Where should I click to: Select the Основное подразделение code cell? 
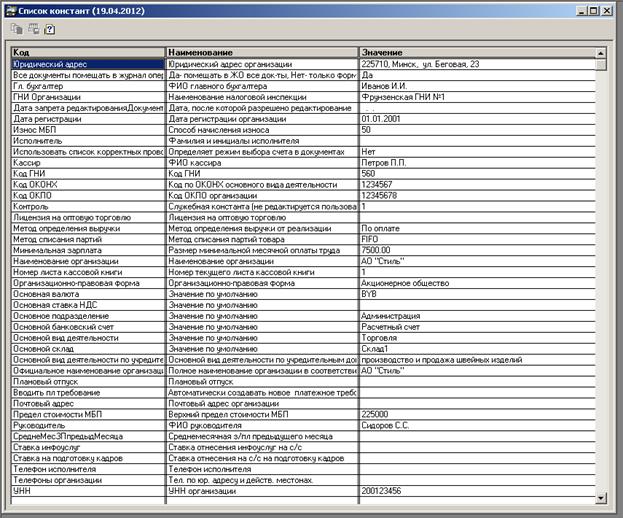click(88, 316)
